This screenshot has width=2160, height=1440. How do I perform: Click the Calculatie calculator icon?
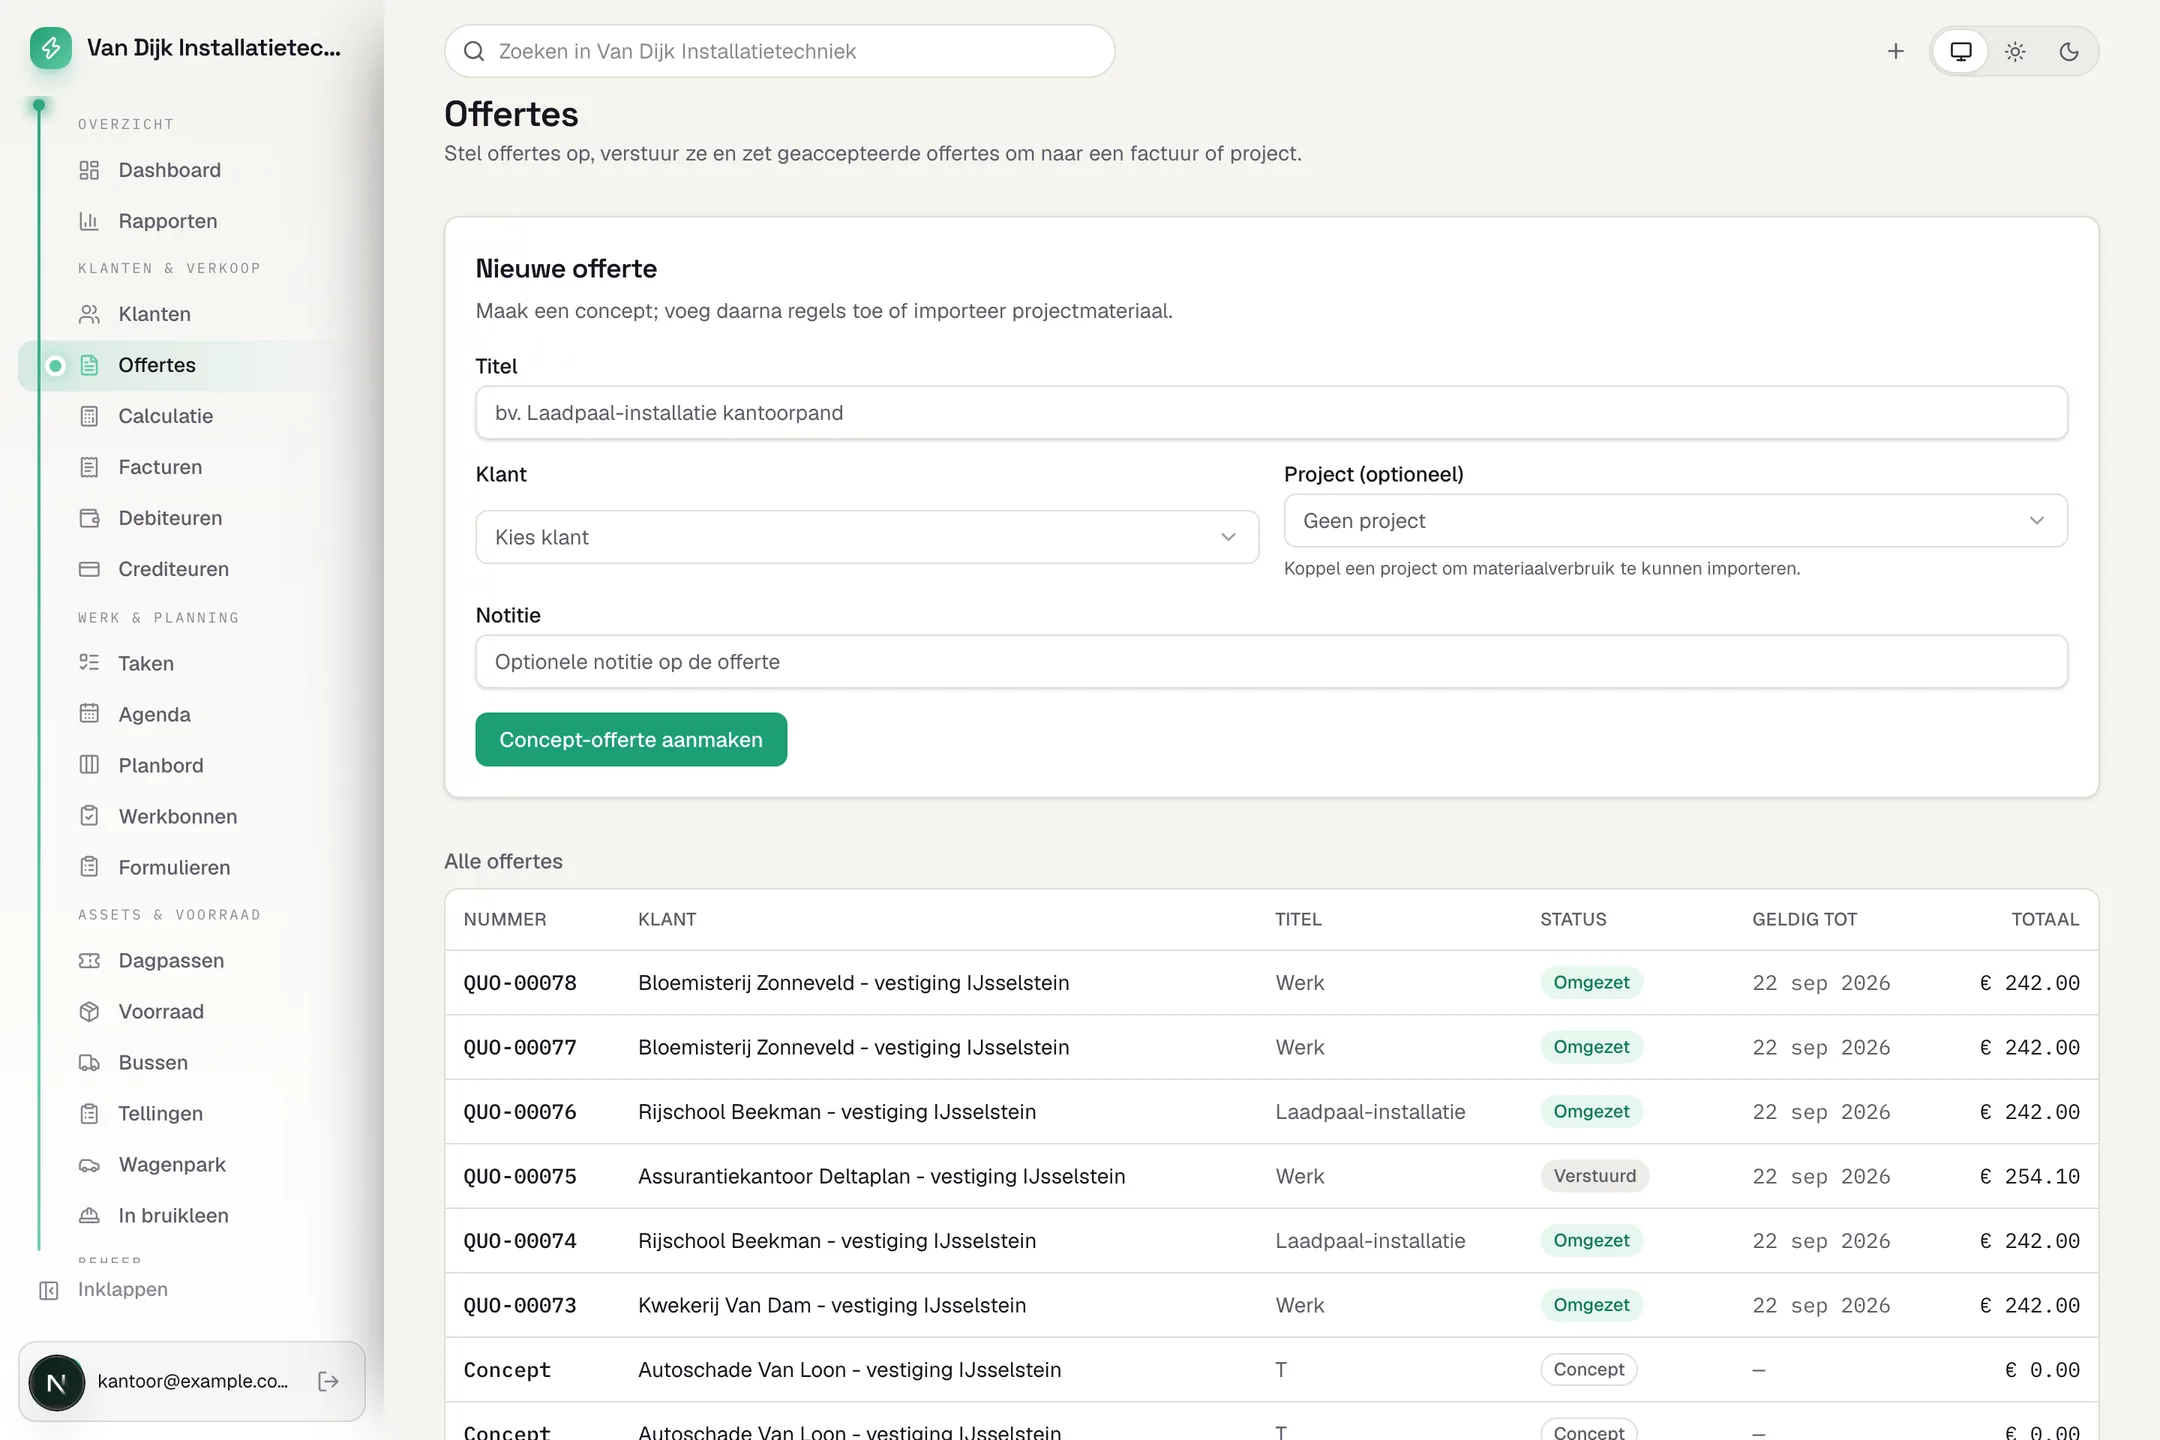click(89, 416)
